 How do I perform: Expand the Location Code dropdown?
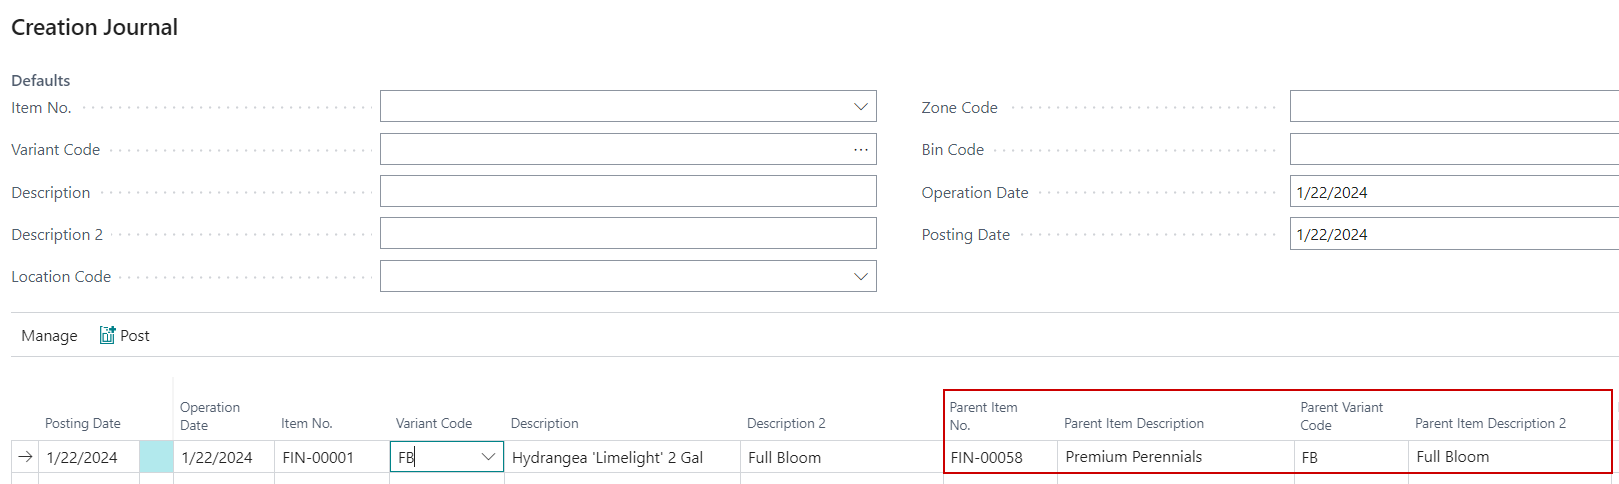(860, 277)
